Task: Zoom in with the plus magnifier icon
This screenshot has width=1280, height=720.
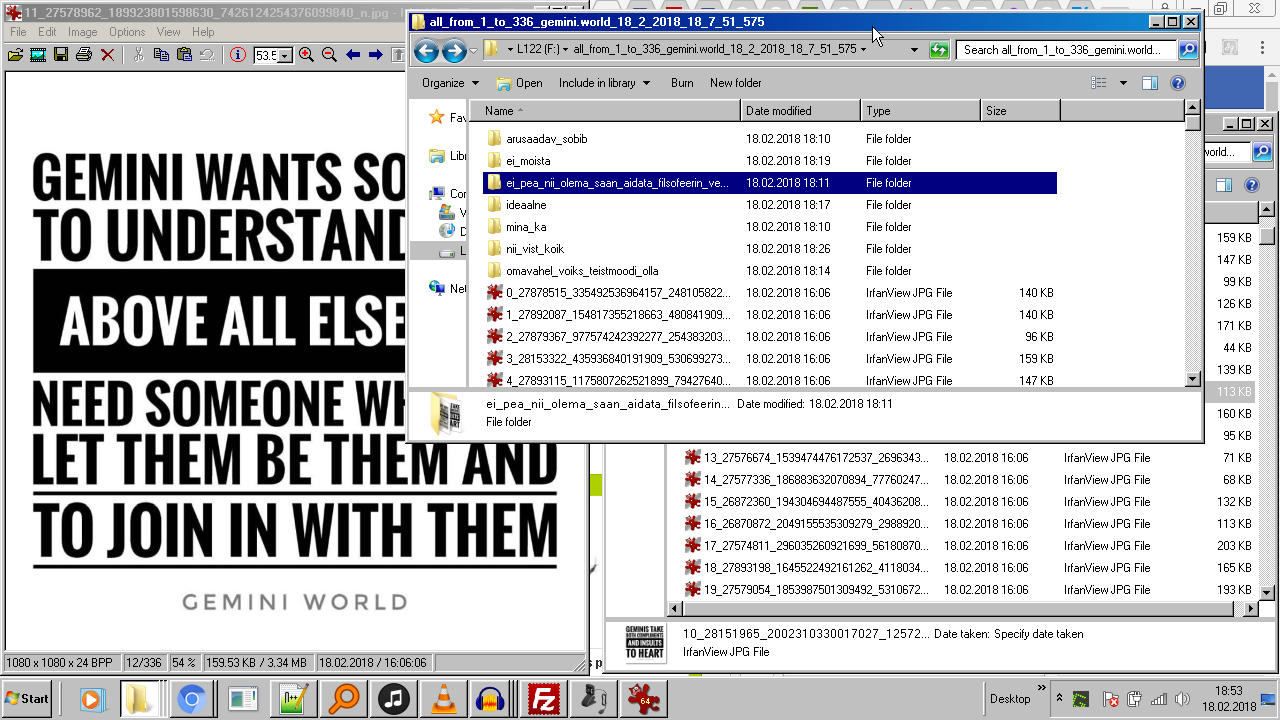Action: [306, 55]
